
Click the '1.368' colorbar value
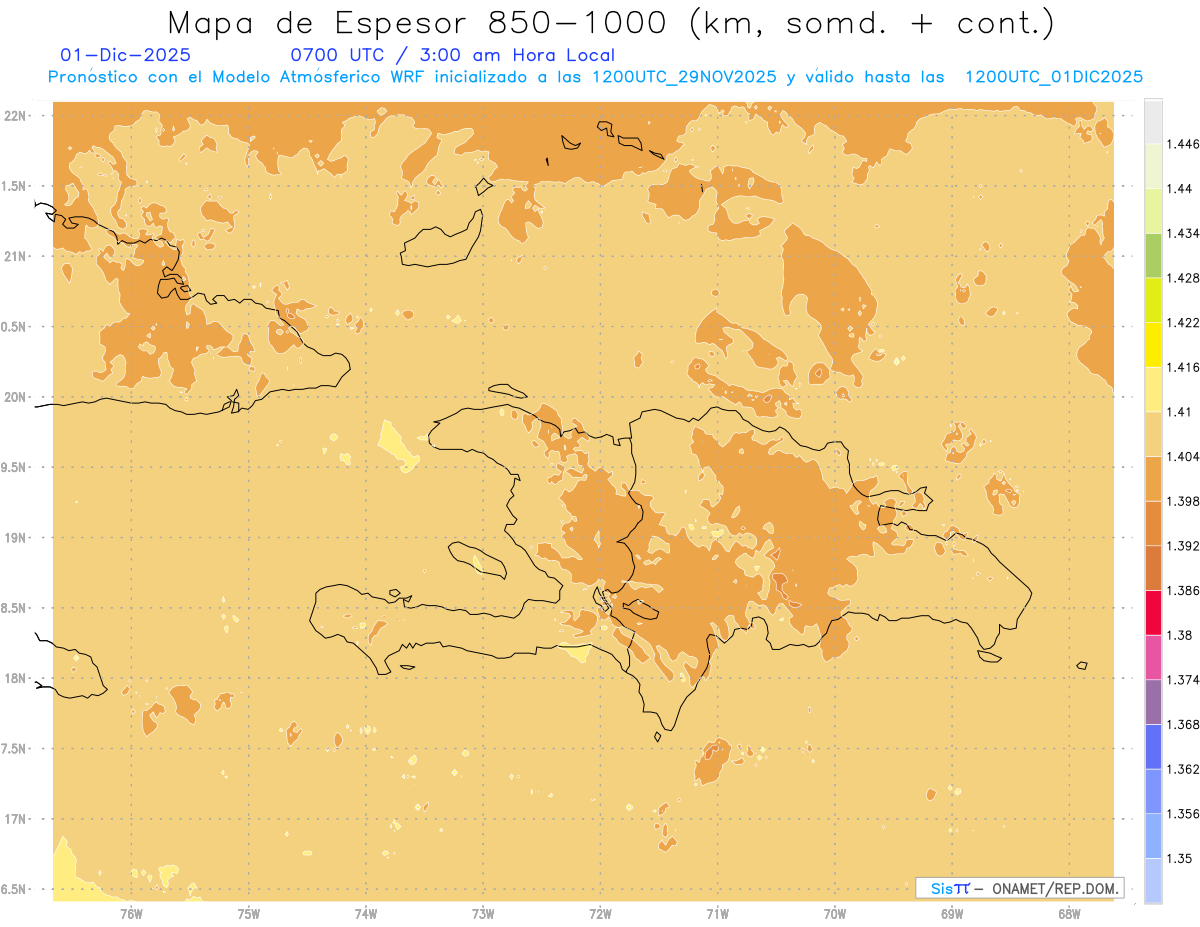(1184, 725)
